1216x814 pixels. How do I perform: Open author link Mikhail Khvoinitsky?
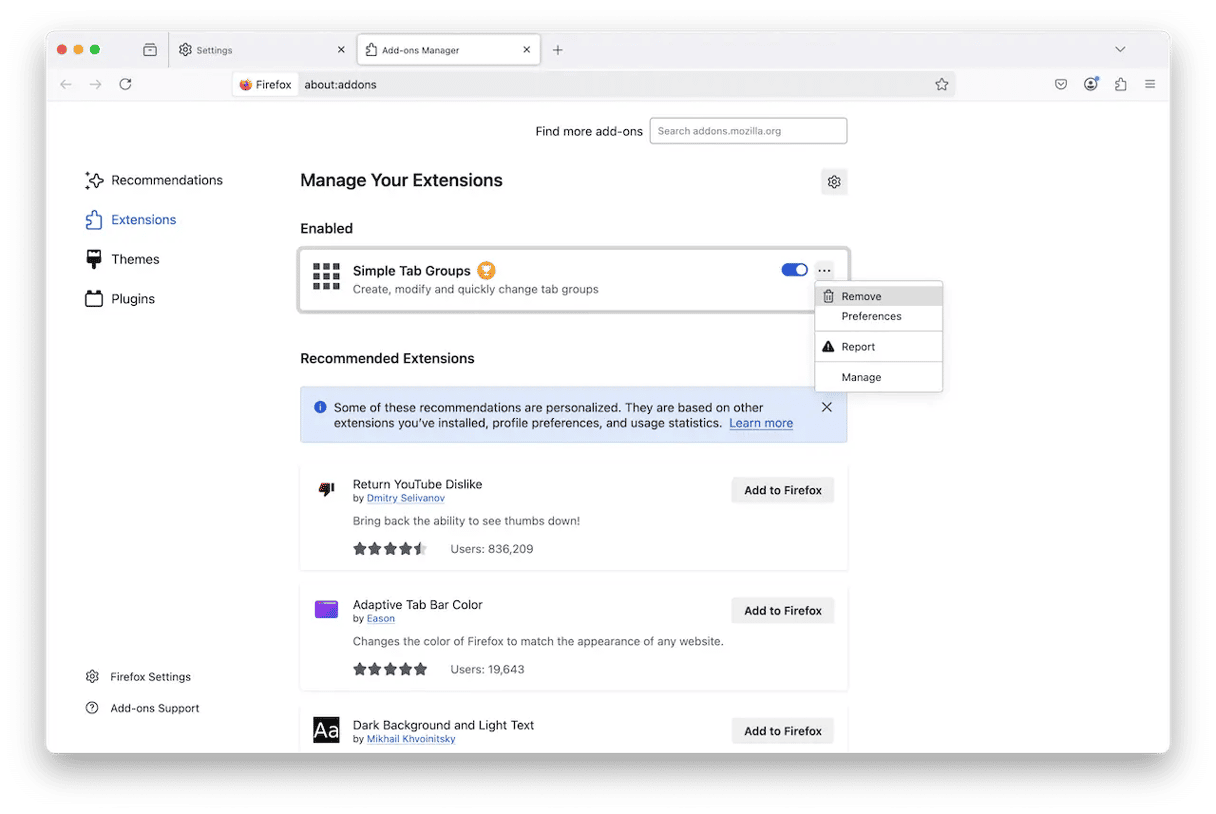pos(411,739)
